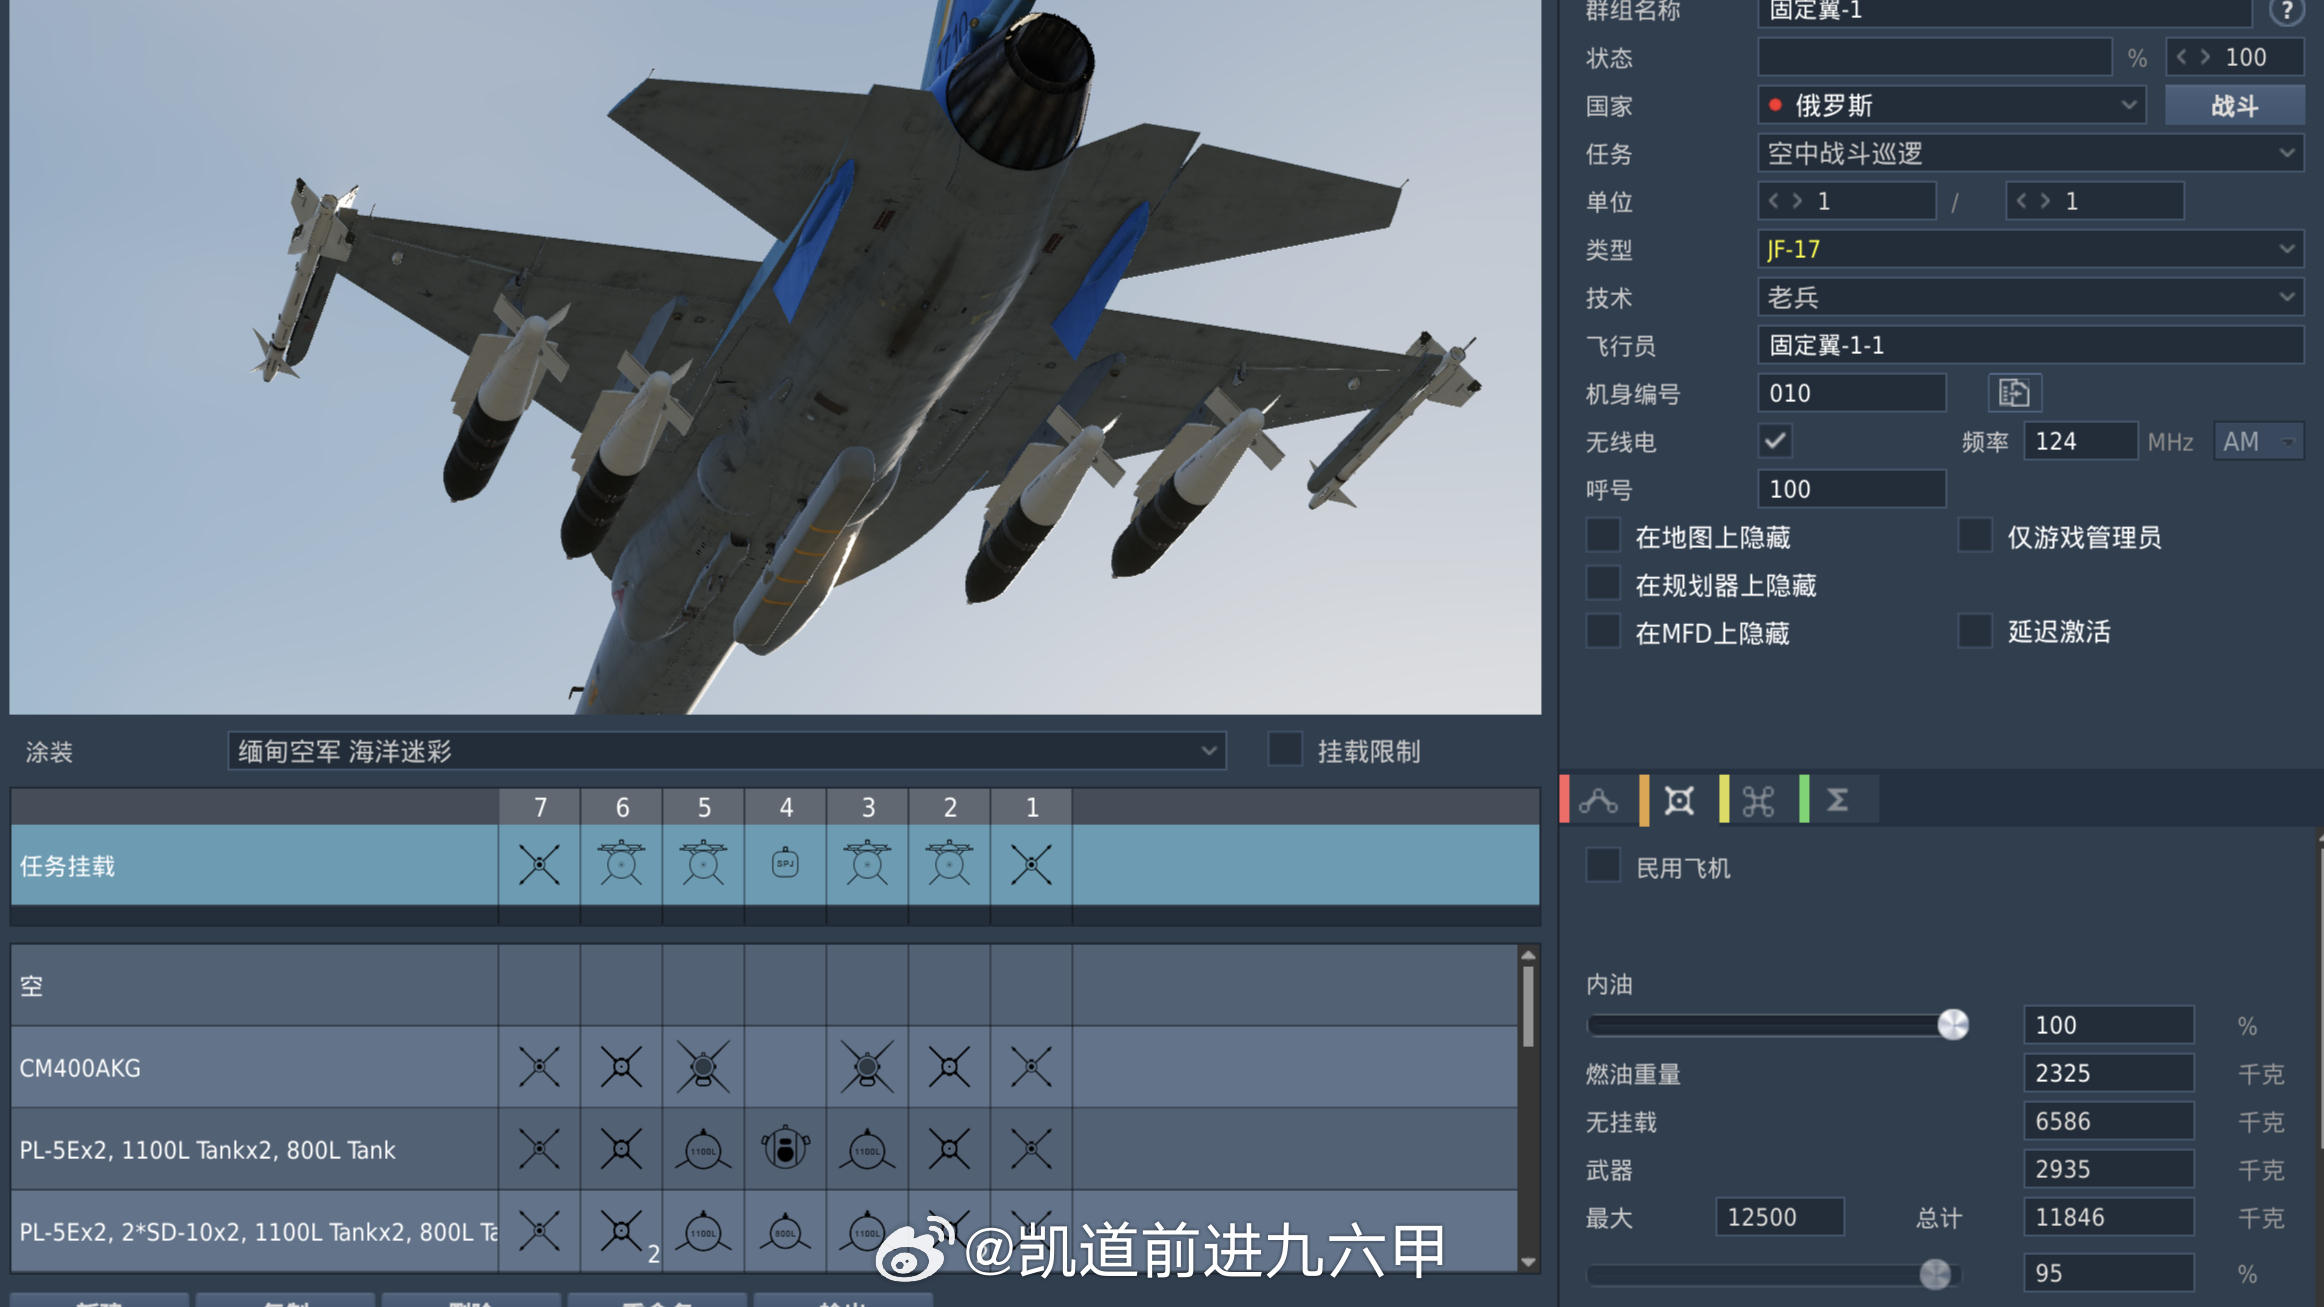Viewport: 2324px width, 1307px height.
Task: Click the question mark help button
Action: [2288, 12]
